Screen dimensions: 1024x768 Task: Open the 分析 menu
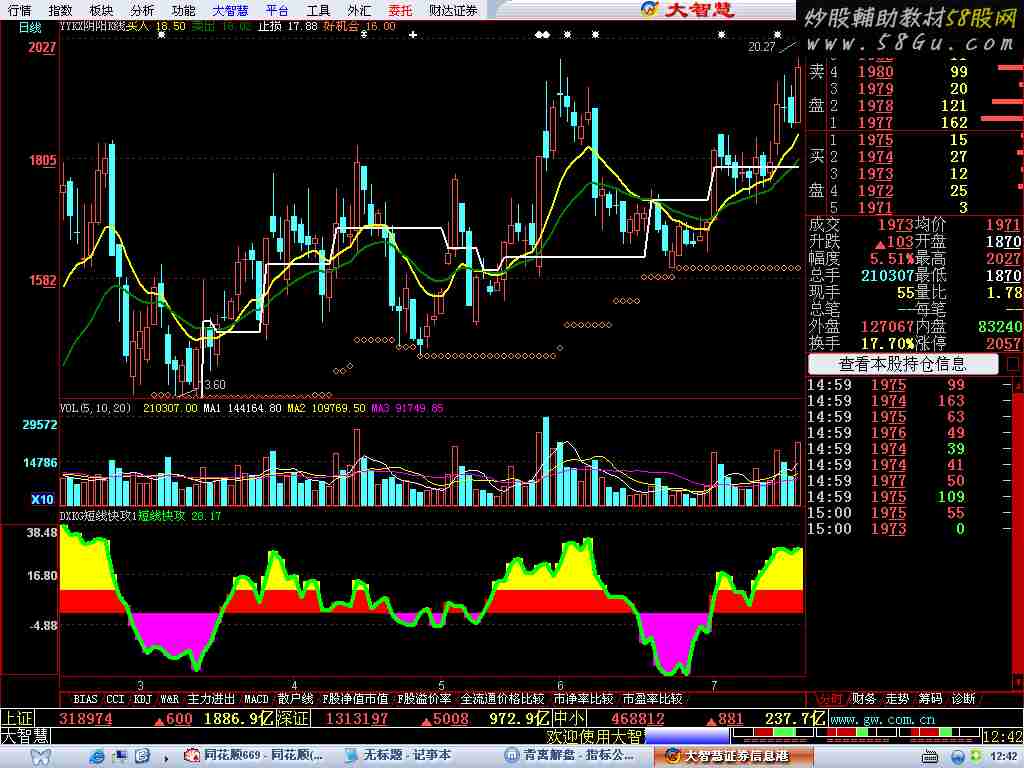tap(142, 10)
